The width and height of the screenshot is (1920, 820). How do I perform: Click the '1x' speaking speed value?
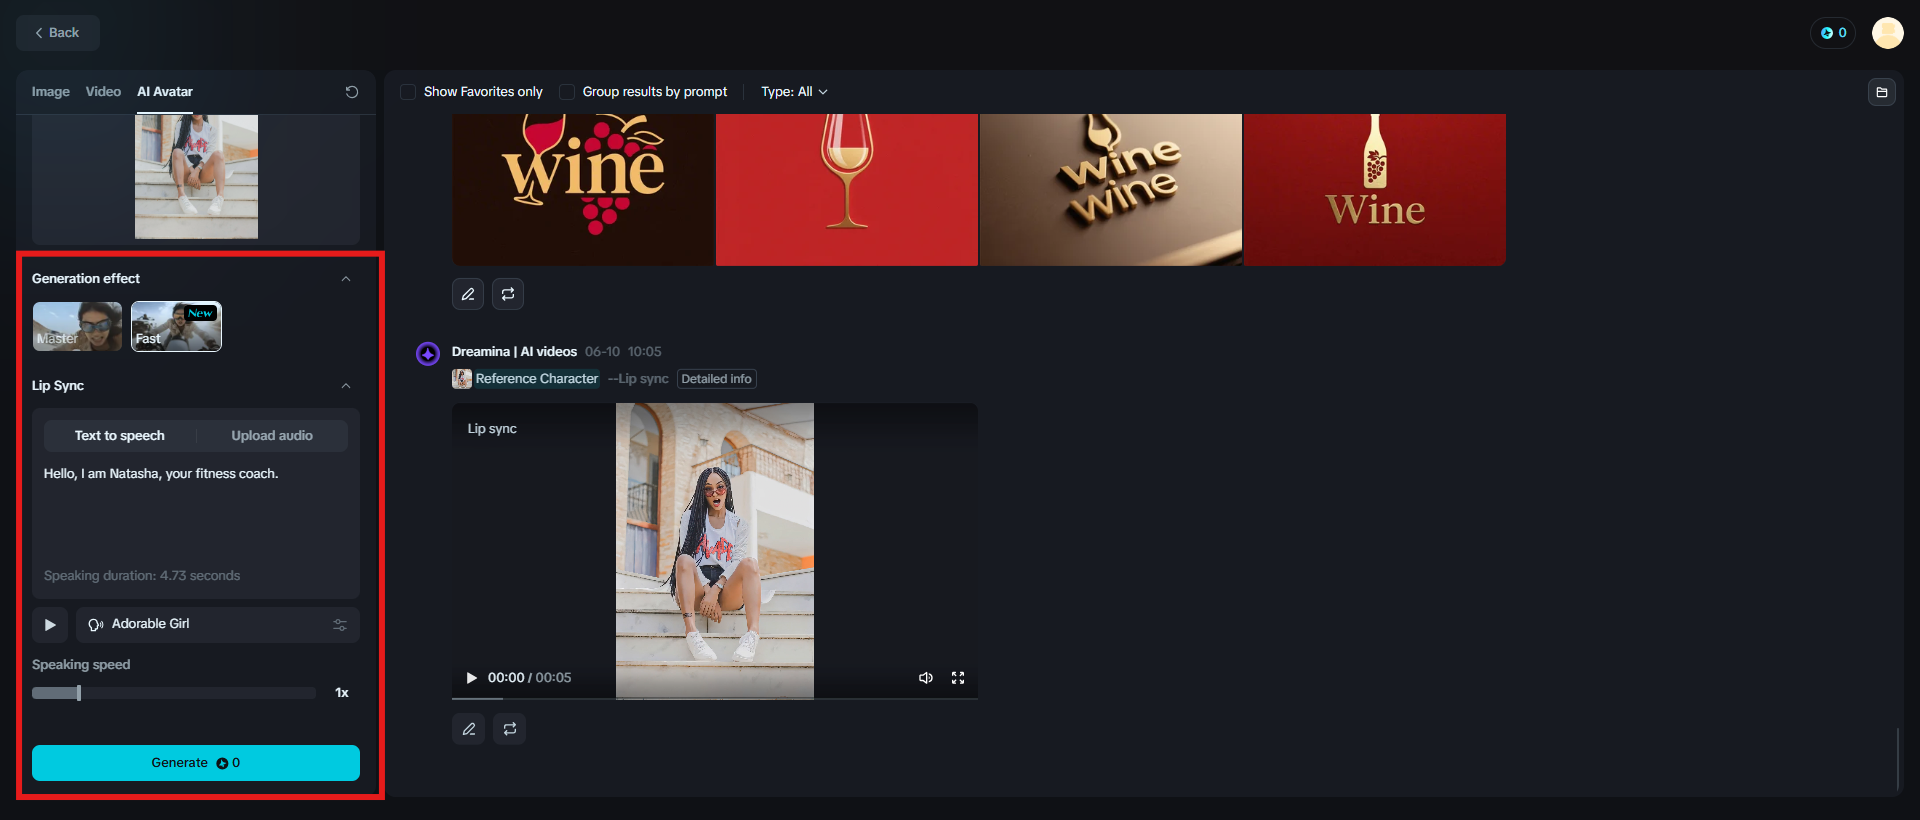[342, 693]
